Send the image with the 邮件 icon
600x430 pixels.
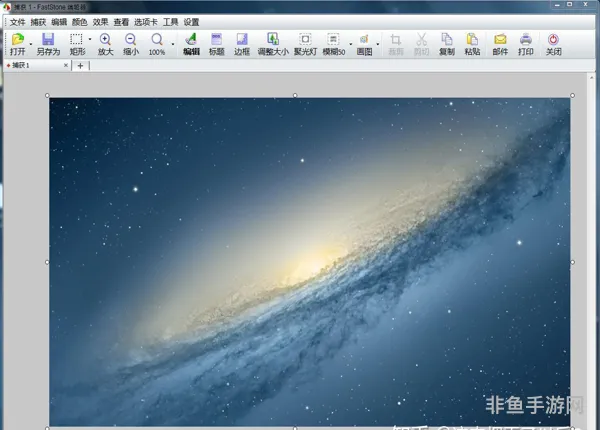coord(500,44)
